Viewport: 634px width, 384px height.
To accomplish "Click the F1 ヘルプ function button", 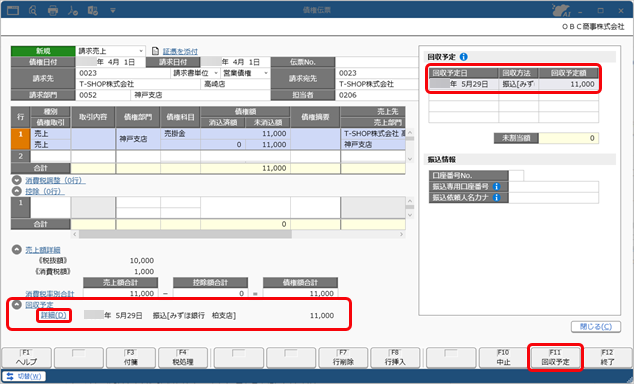I will click(27, 358).
